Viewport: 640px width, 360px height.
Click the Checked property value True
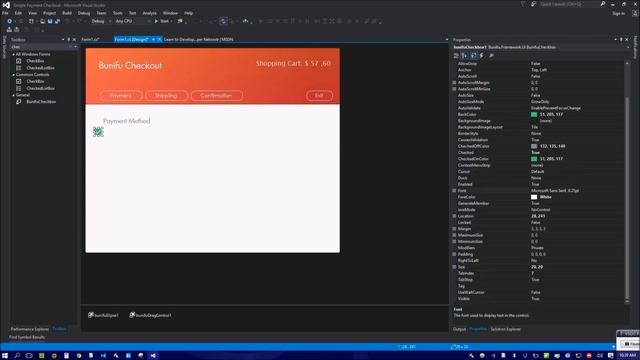[x=535, y=152]
